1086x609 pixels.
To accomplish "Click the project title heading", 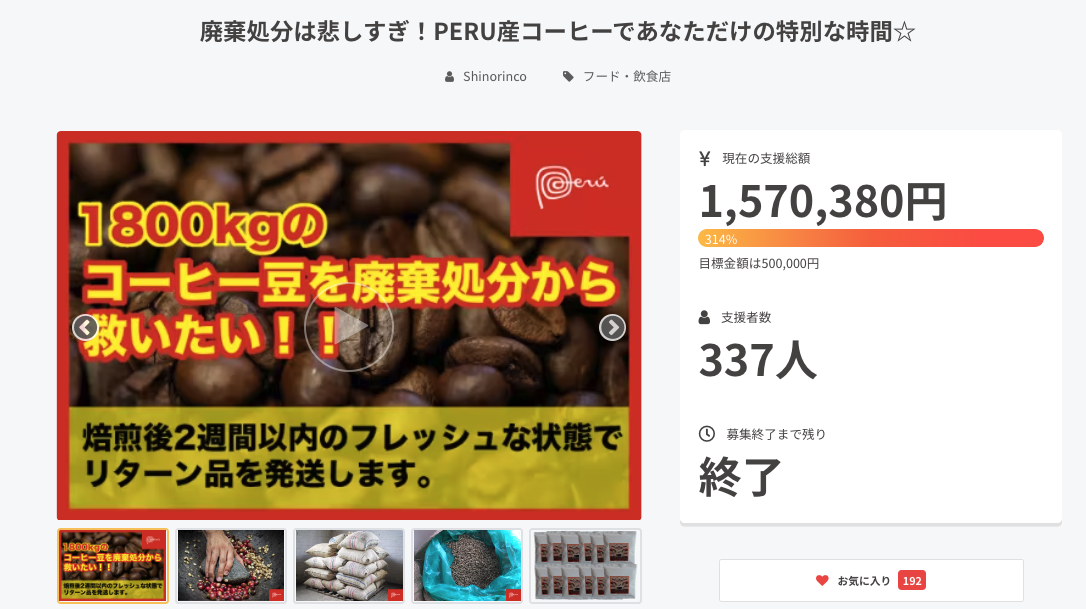I will [x=558, y=32].
